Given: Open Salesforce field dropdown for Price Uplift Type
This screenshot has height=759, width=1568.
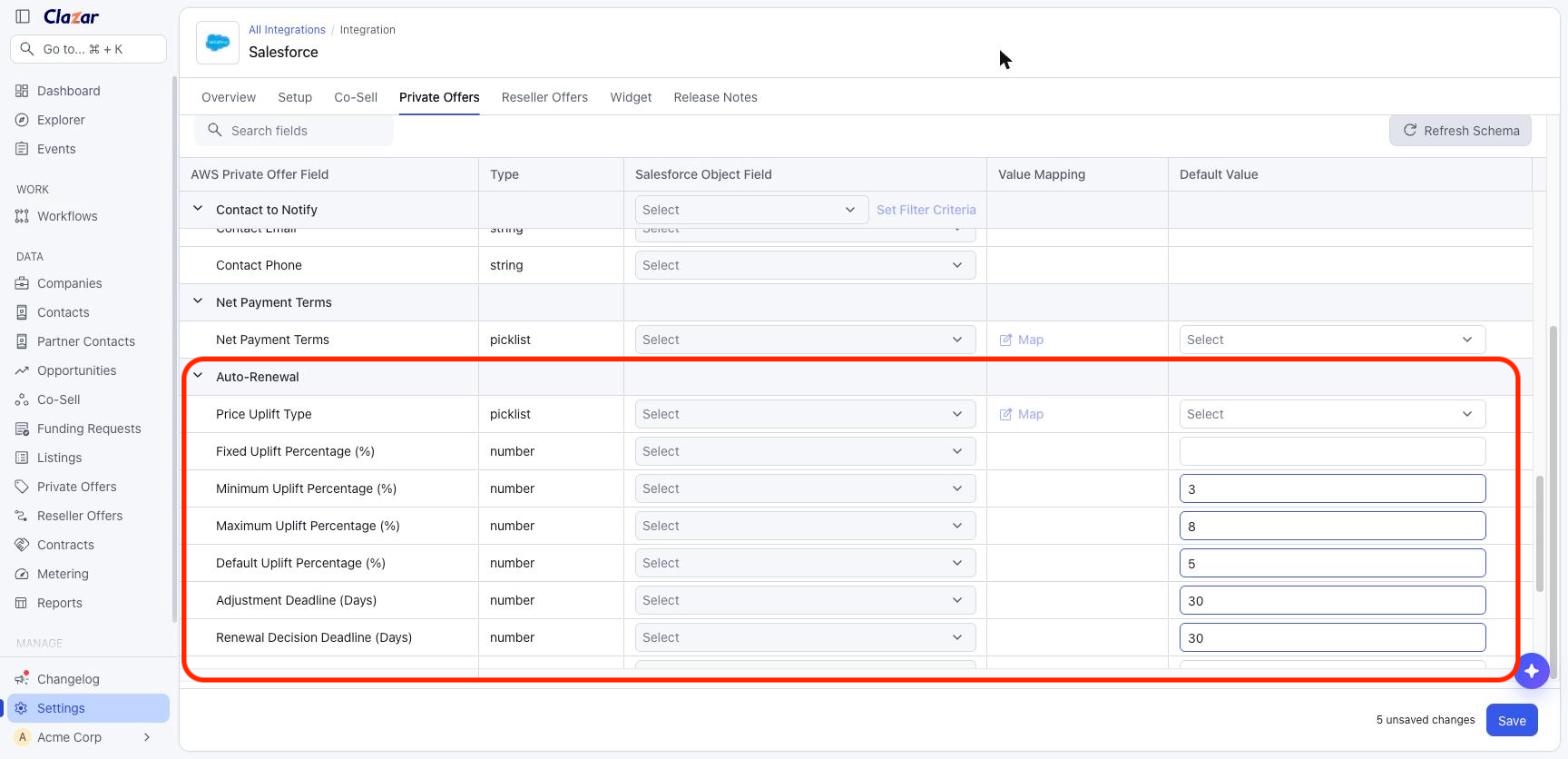Looking at the screenshot, I should (805, 414).
